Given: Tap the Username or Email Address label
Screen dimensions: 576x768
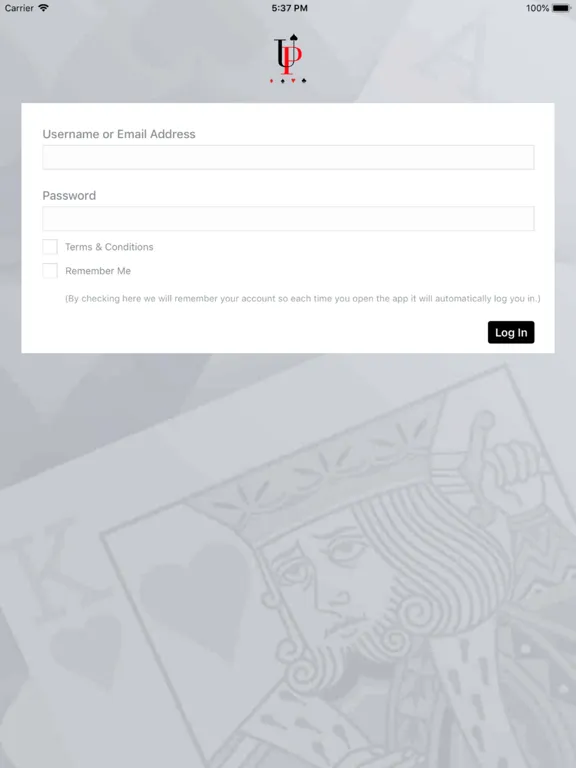Looking at the screenshot, I should (119, 134).
